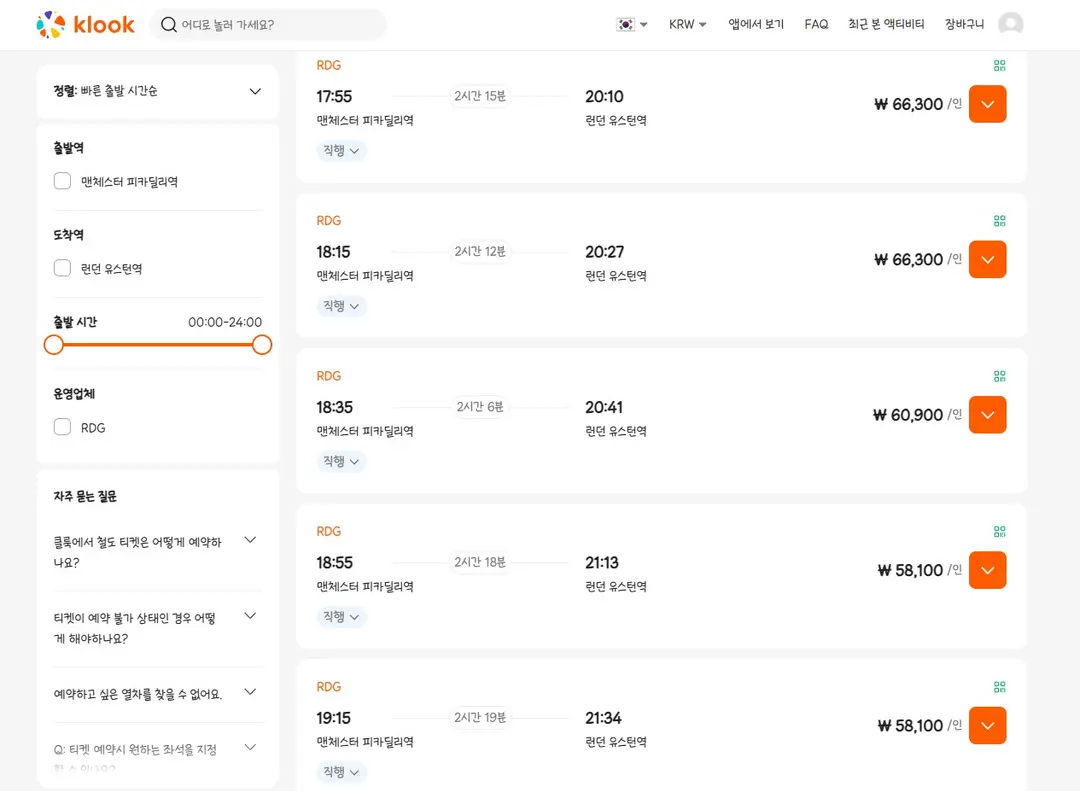This screenshot has width=1080, height=791.
Task: Expand fares for the 18:15 train
Action: coord(987,259)
